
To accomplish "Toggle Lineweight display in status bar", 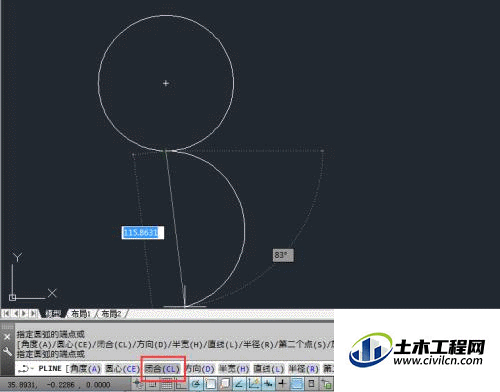I will tap(282, 384).
